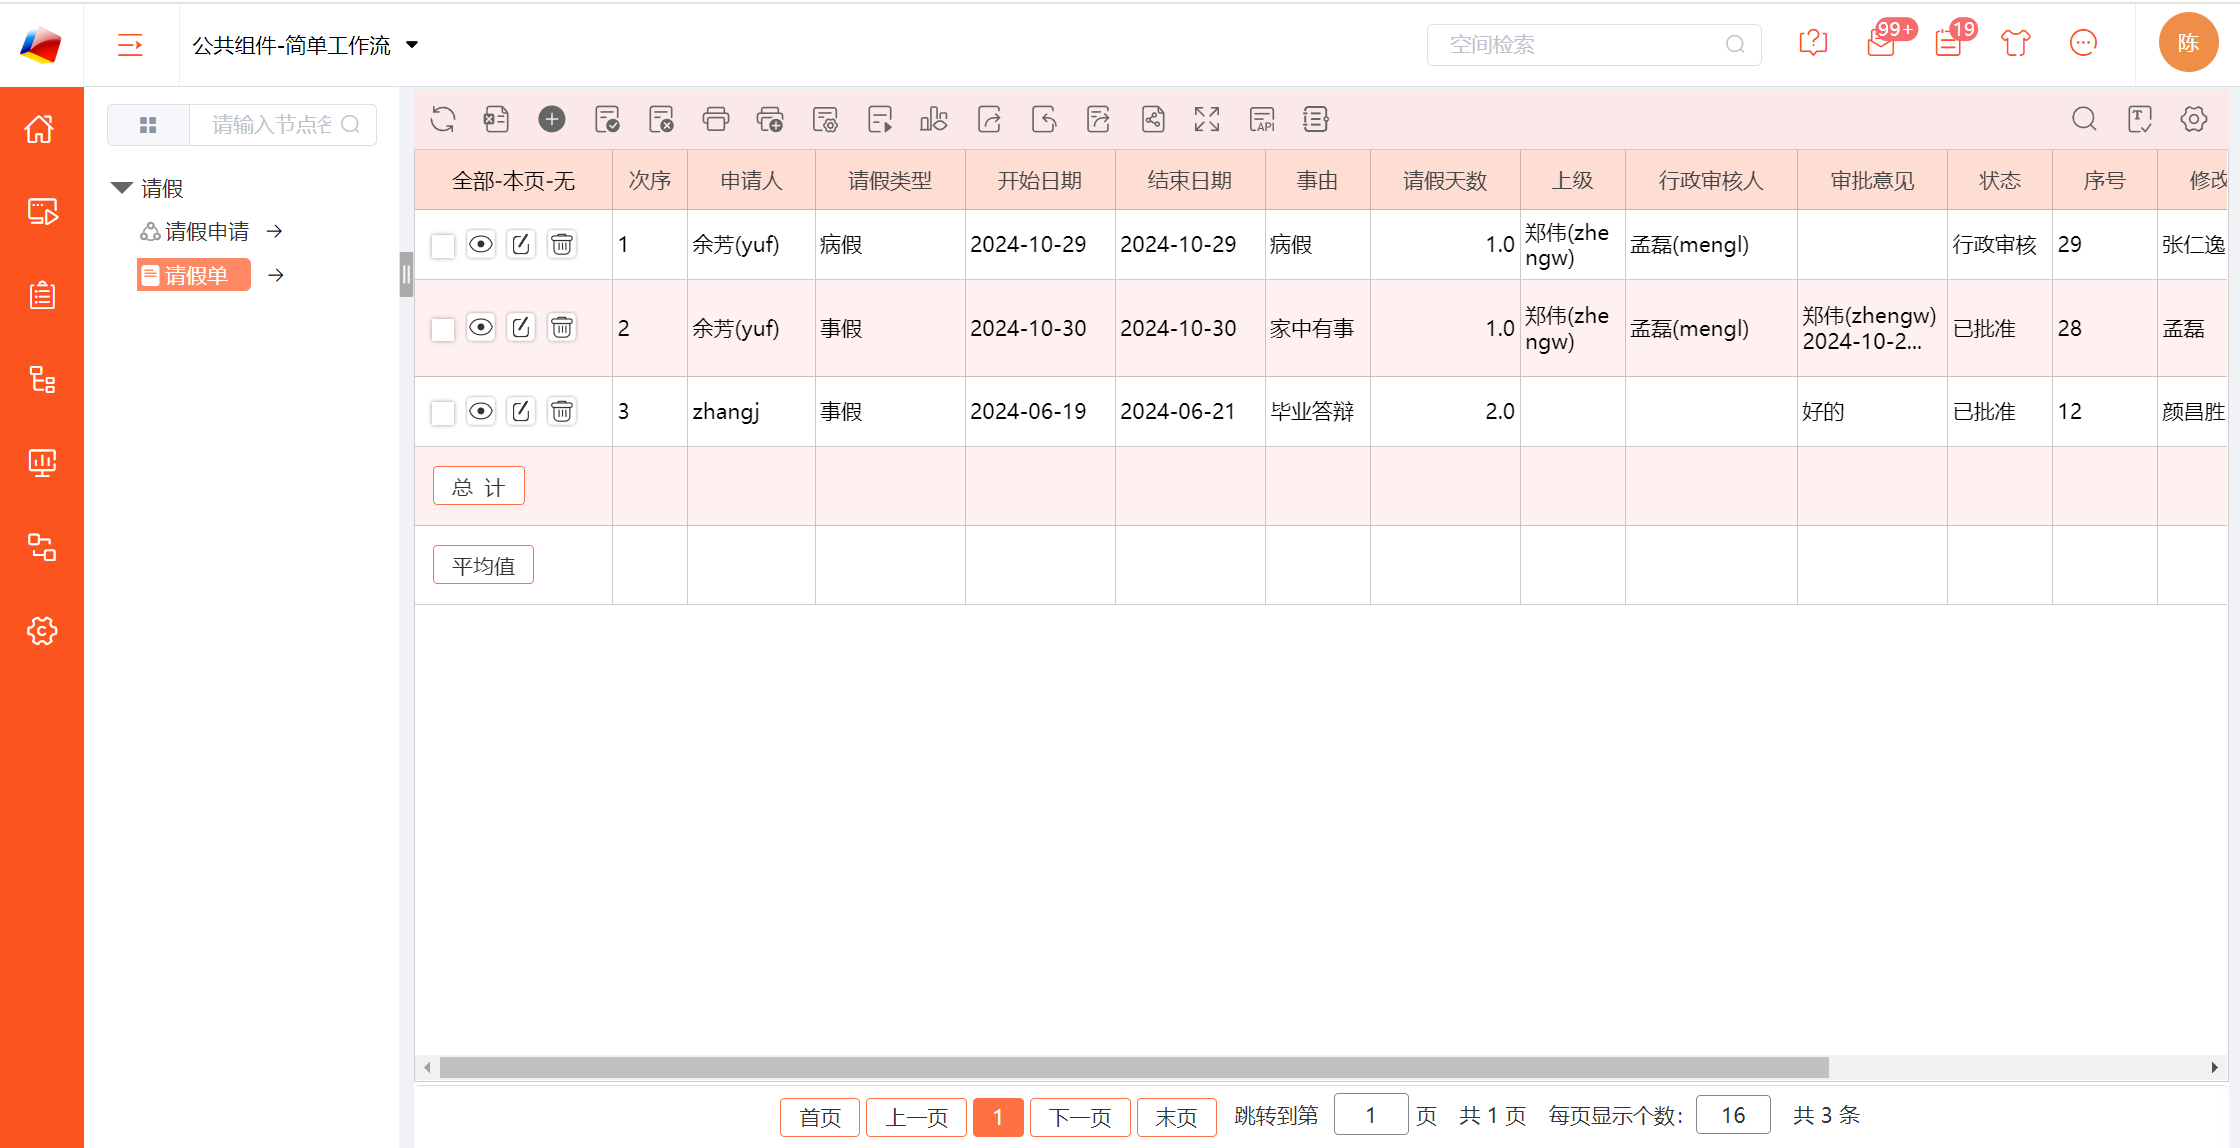The width and height of the screenshot is (2240, 1148).
Task: Open table search with the magnifier icon
Action: click(x=2085, y=120)
